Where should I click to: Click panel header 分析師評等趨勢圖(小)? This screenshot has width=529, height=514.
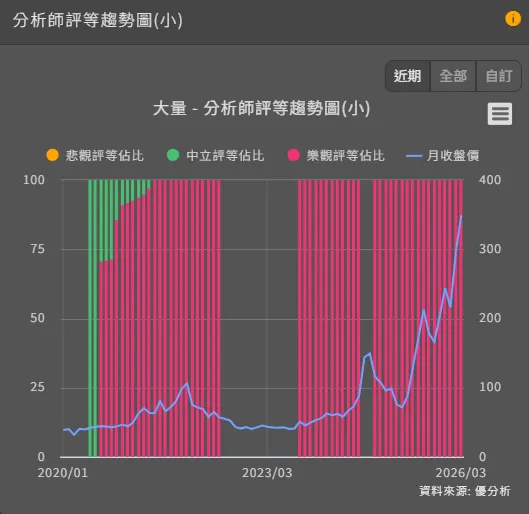[98, 20]
